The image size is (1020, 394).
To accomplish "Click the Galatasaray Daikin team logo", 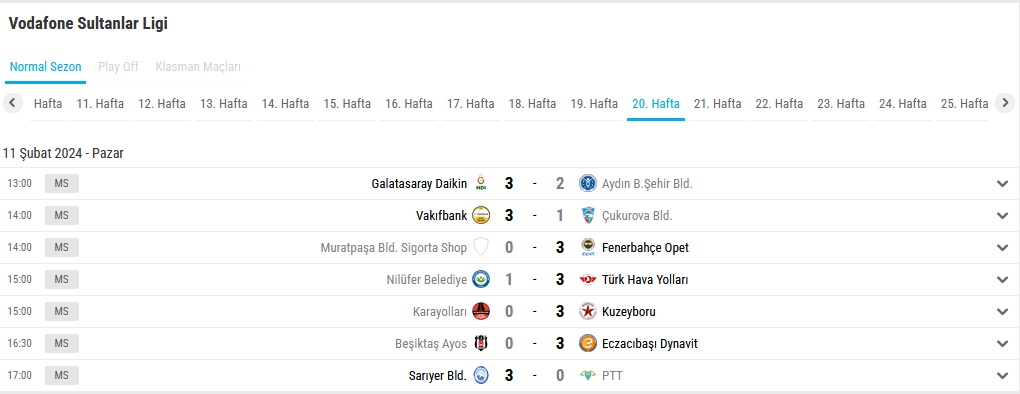I will point(481,183).
